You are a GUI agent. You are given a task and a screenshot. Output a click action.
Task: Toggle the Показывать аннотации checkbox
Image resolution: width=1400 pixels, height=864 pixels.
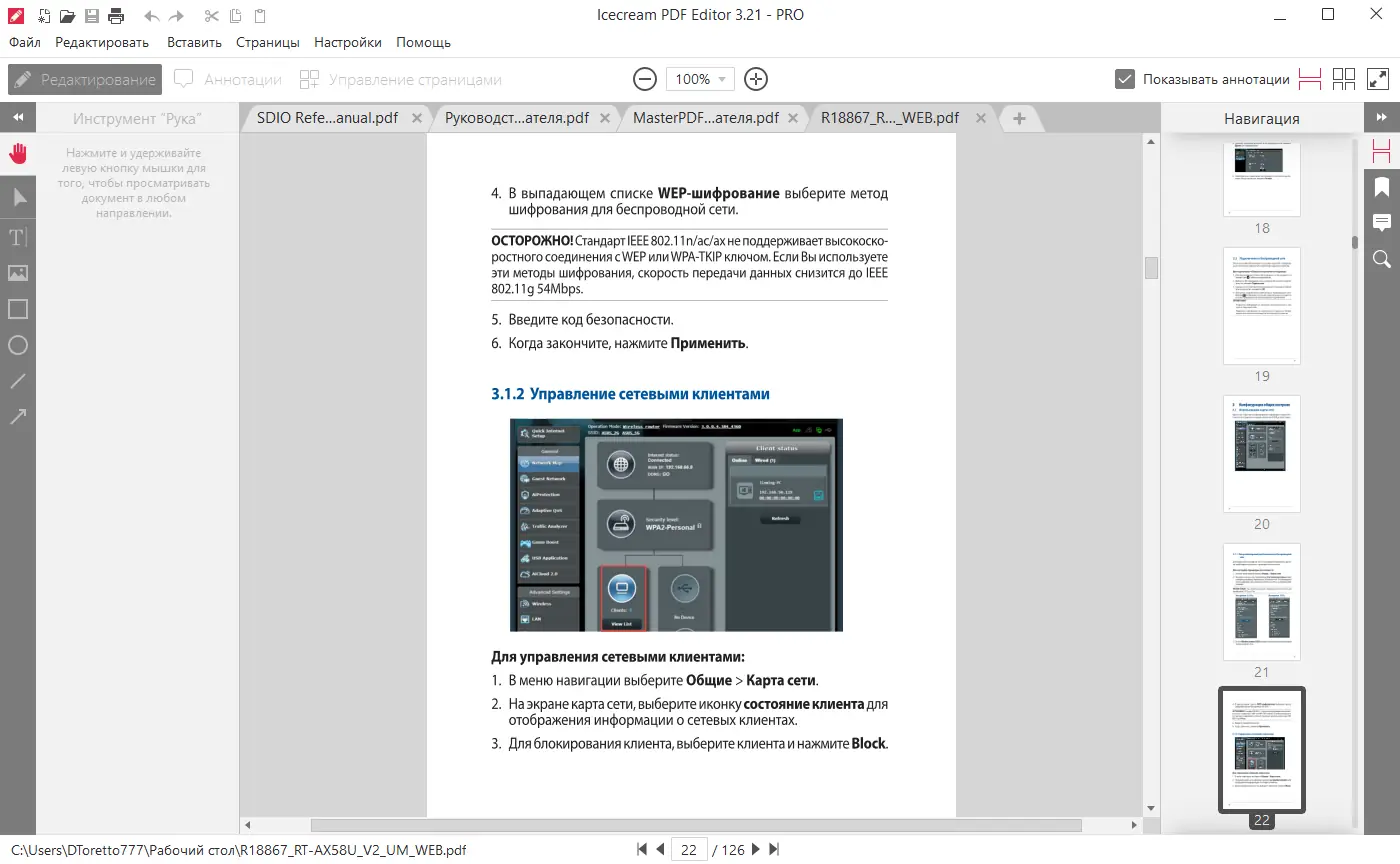pyautogui.click(x=1125, y=78)
